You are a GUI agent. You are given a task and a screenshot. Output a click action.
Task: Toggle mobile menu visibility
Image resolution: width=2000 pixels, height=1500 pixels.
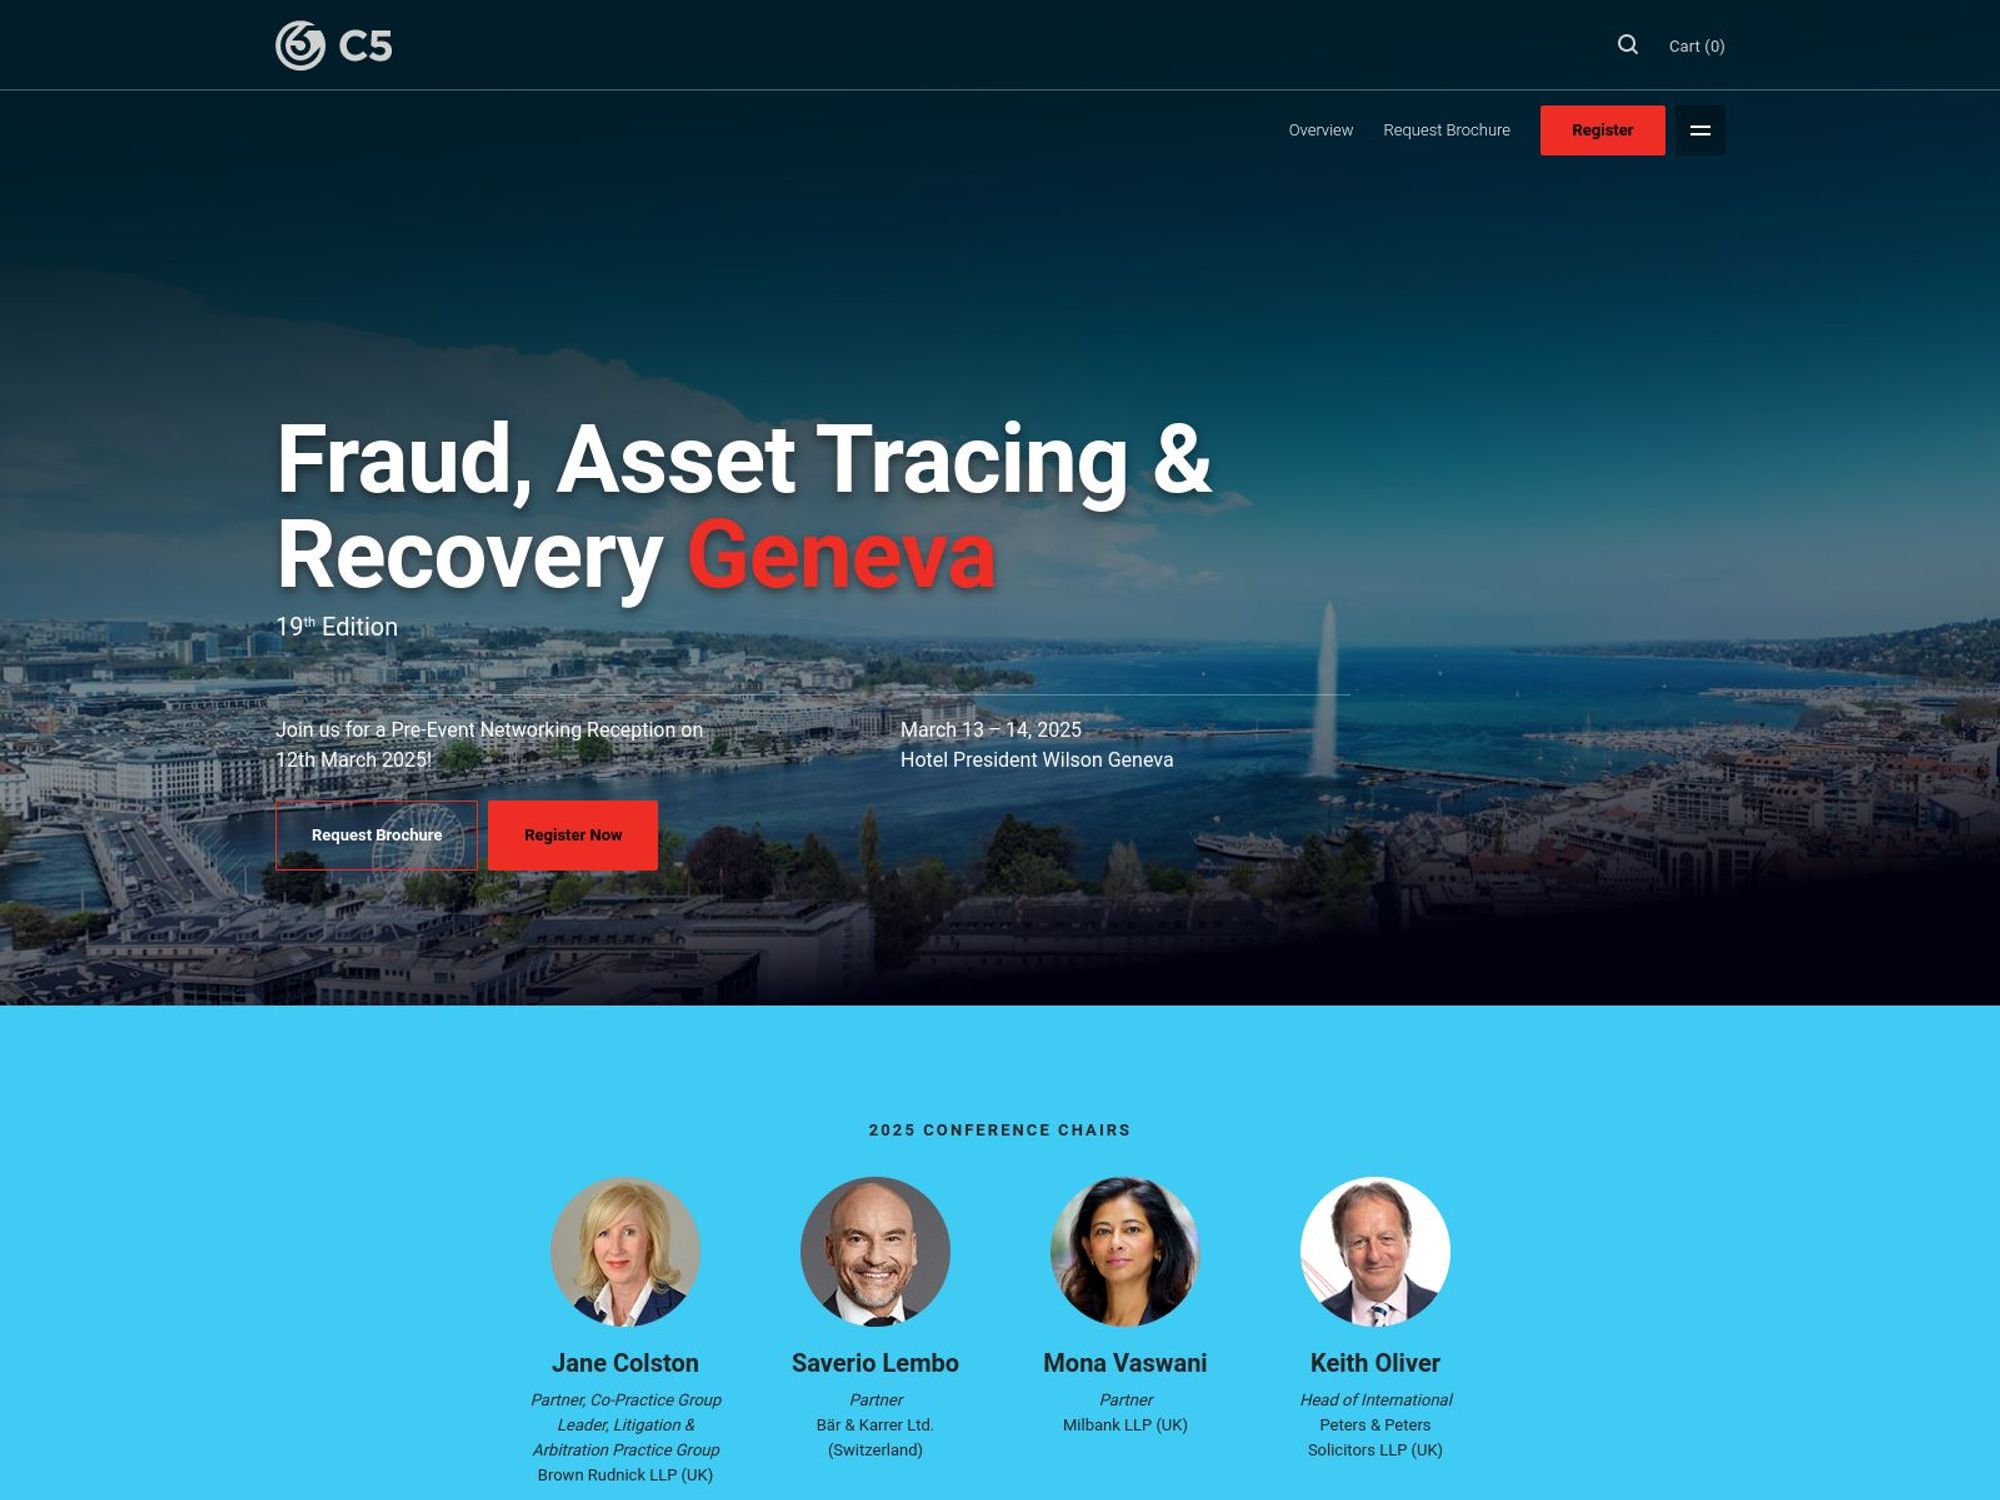1701,129
